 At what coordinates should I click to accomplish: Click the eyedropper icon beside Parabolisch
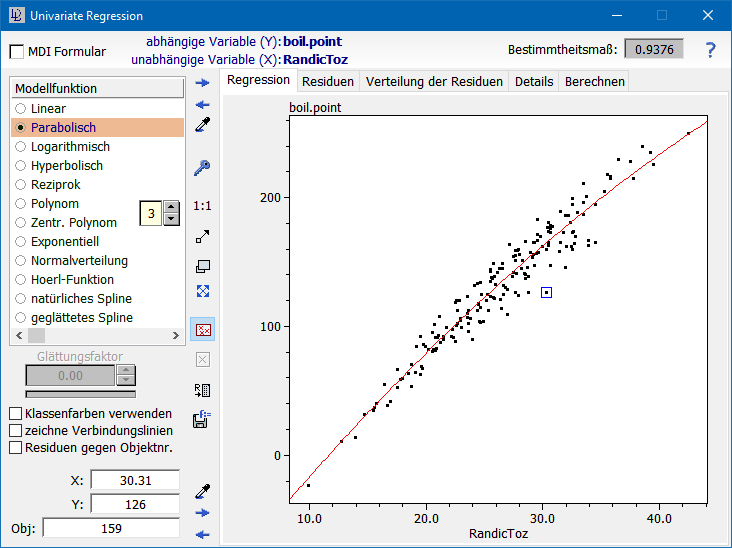(x=202, y=125)
